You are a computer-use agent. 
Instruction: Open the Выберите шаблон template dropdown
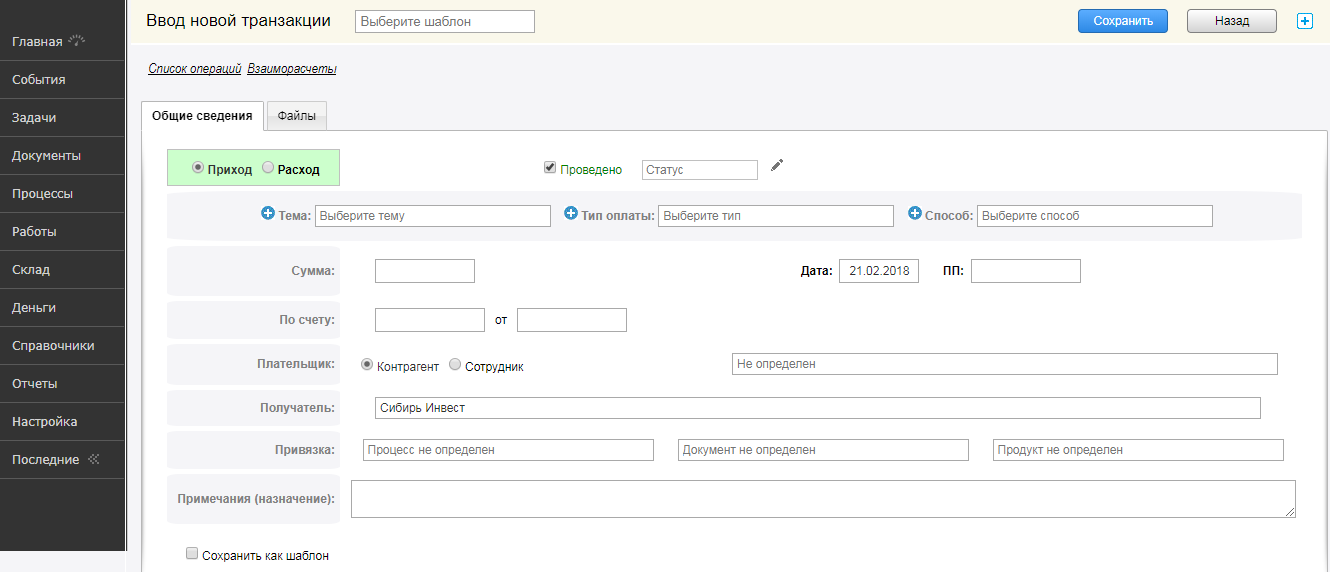pos(444,21)
